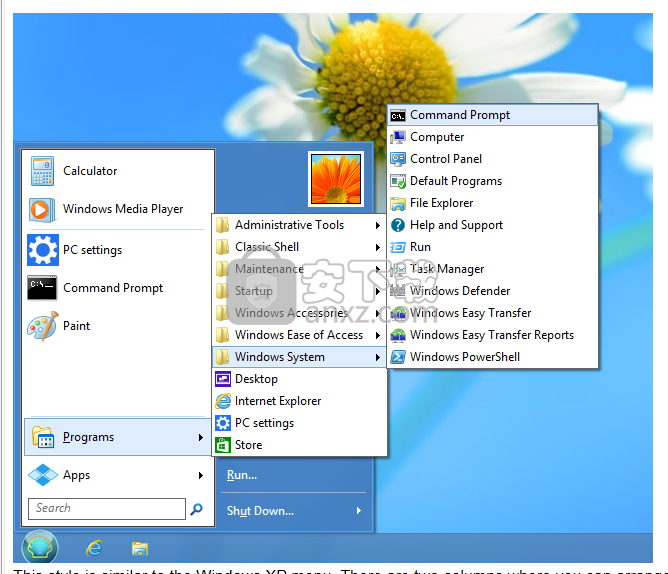Click the Default Programs icon
Image resolution: width=668 pixels, height=574 pixels.
click(x=398, y=182)
